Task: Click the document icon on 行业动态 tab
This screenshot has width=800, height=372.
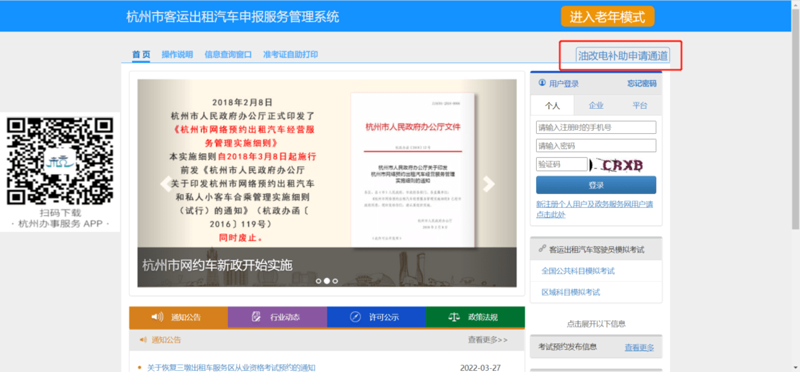Action: (x=256, y=317)
